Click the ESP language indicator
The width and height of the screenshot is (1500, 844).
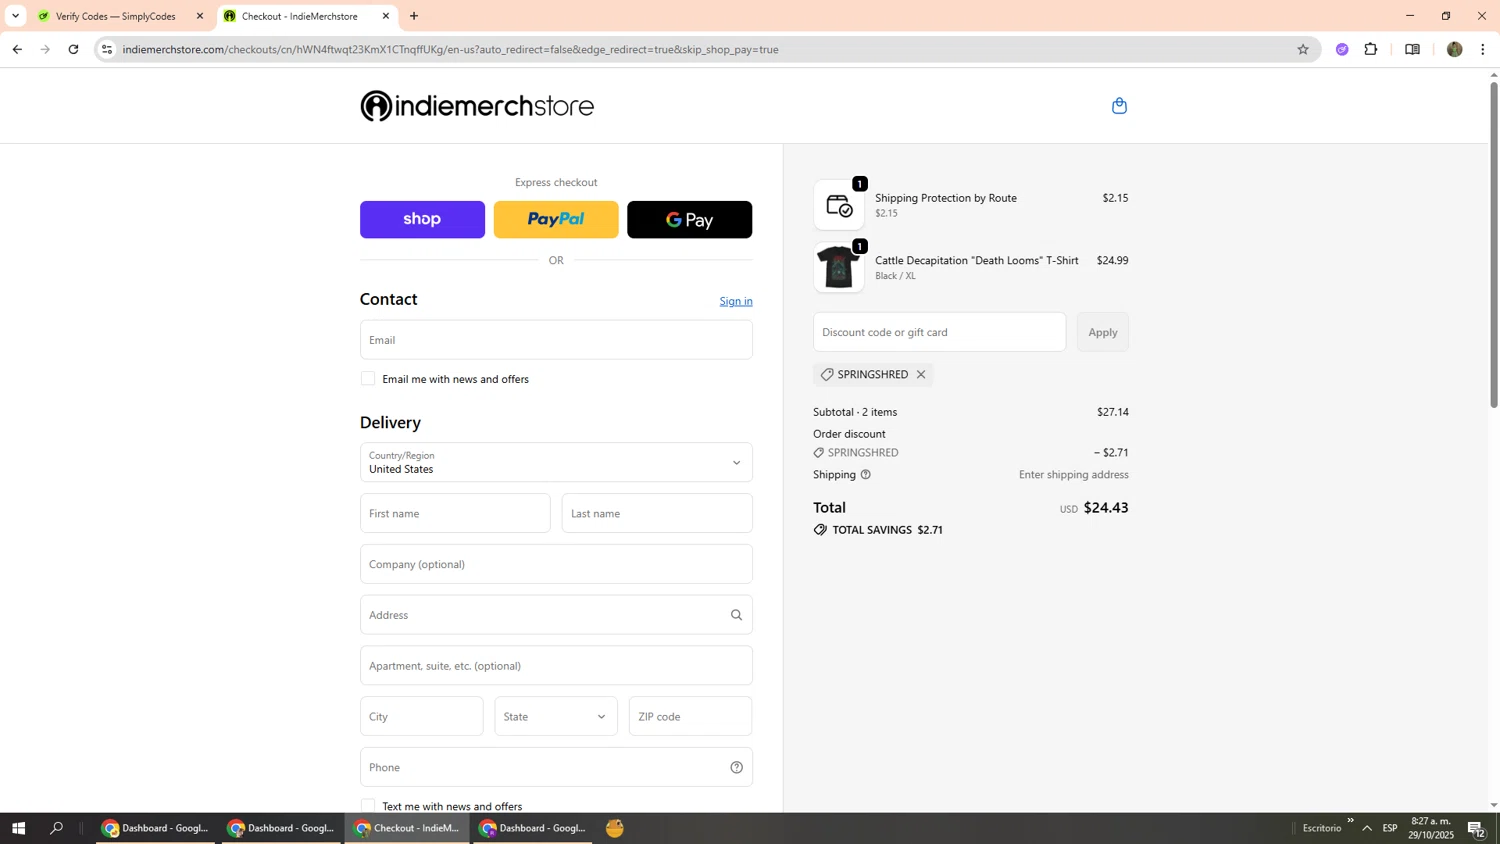[x=1390, y=828]
